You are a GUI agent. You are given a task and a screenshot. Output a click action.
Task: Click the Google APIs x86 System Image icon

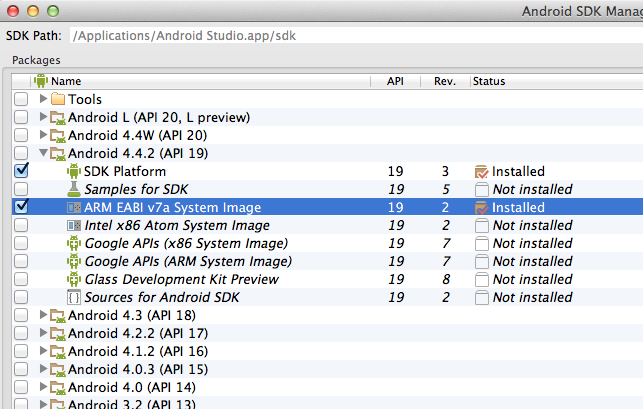click(74, 244)
